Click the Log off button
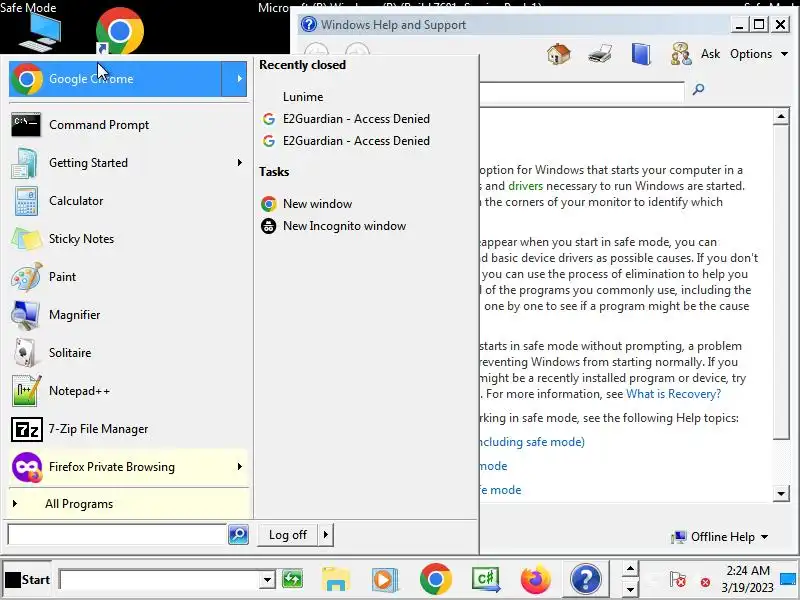 [288, 535]
